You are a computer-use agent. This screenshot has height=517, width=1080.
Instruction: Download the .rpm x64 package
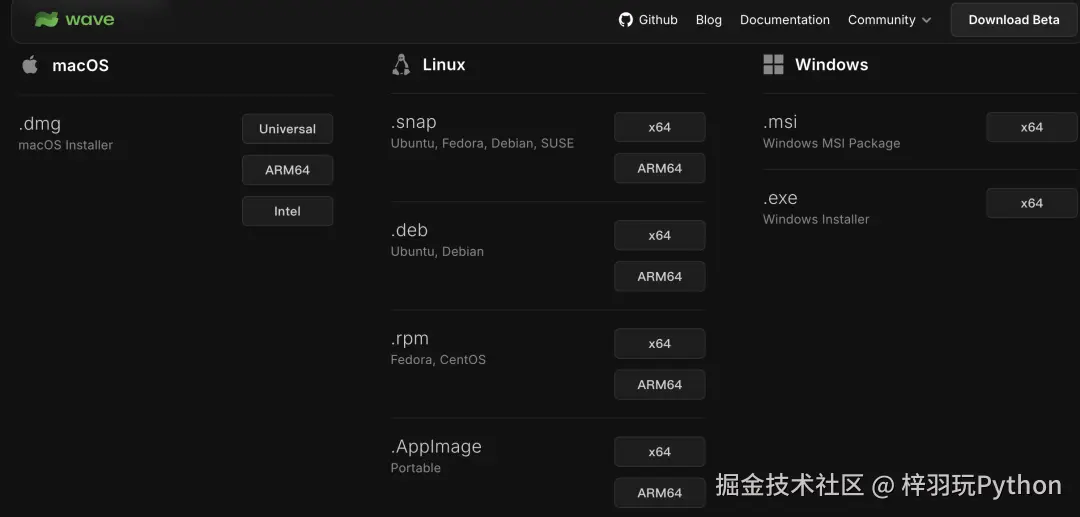659,344
